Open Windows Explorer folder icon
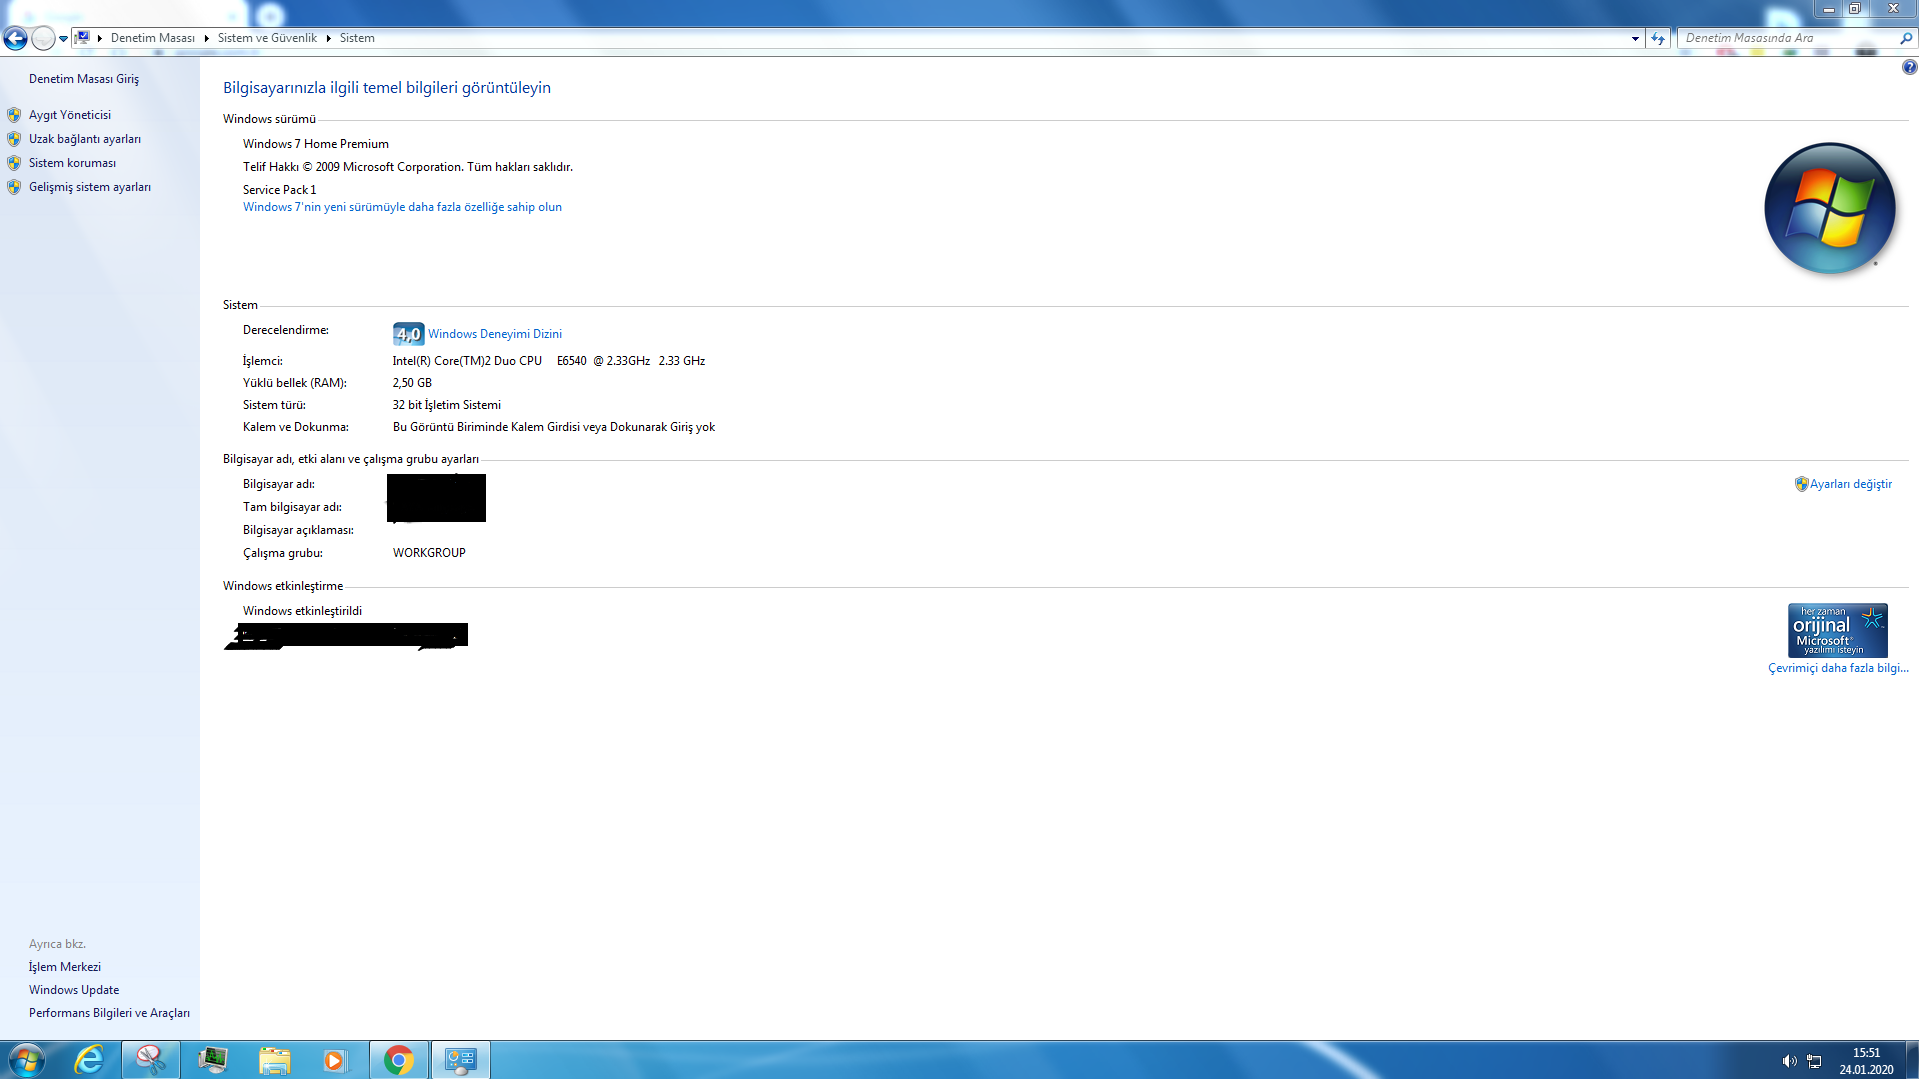This screenshot has width=1919, height=1079. (274, 1060)
